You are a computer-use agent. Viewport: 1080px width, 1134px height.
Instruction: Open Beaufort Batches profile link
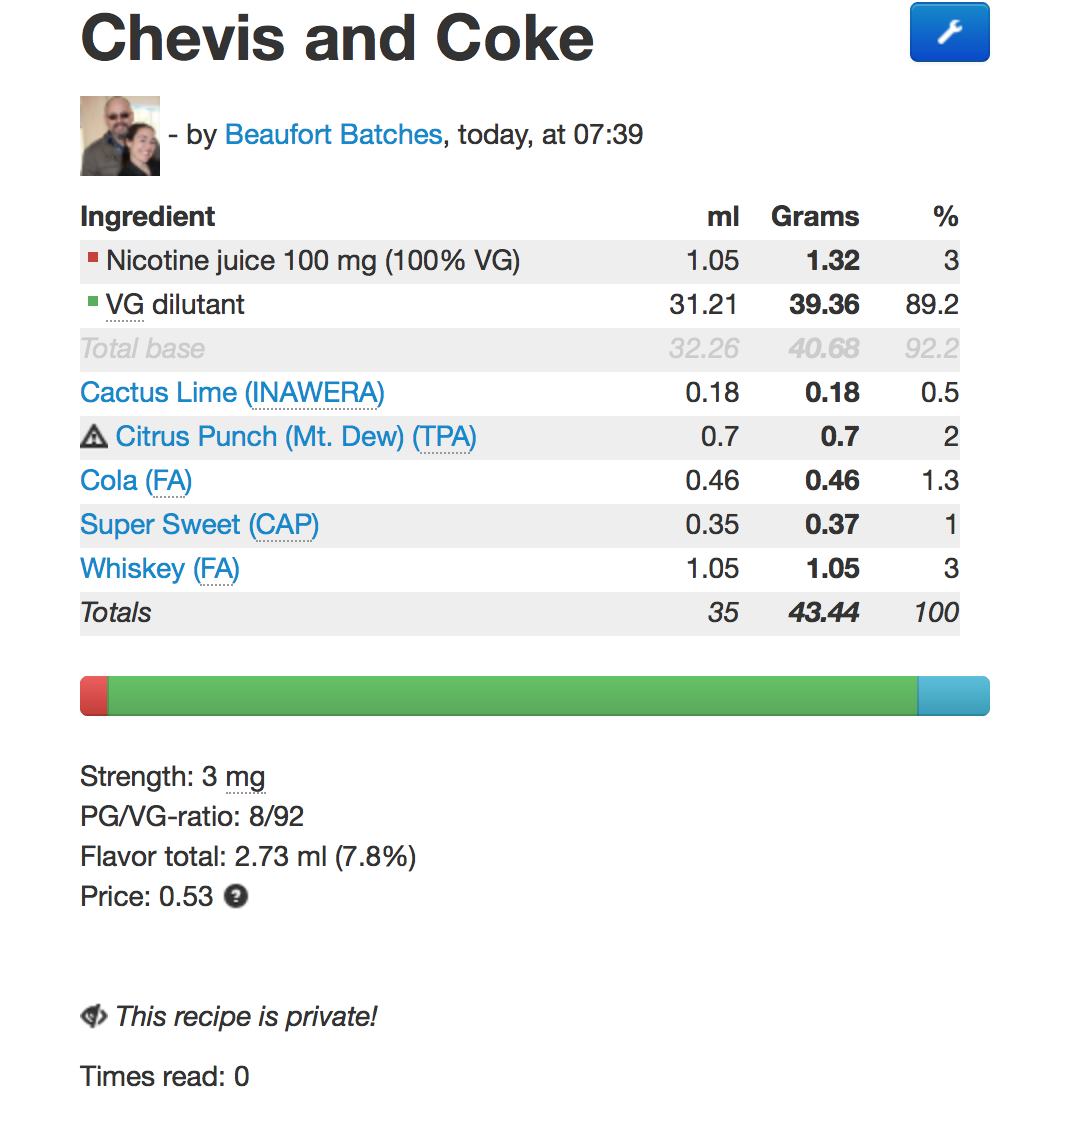(333, 135)
